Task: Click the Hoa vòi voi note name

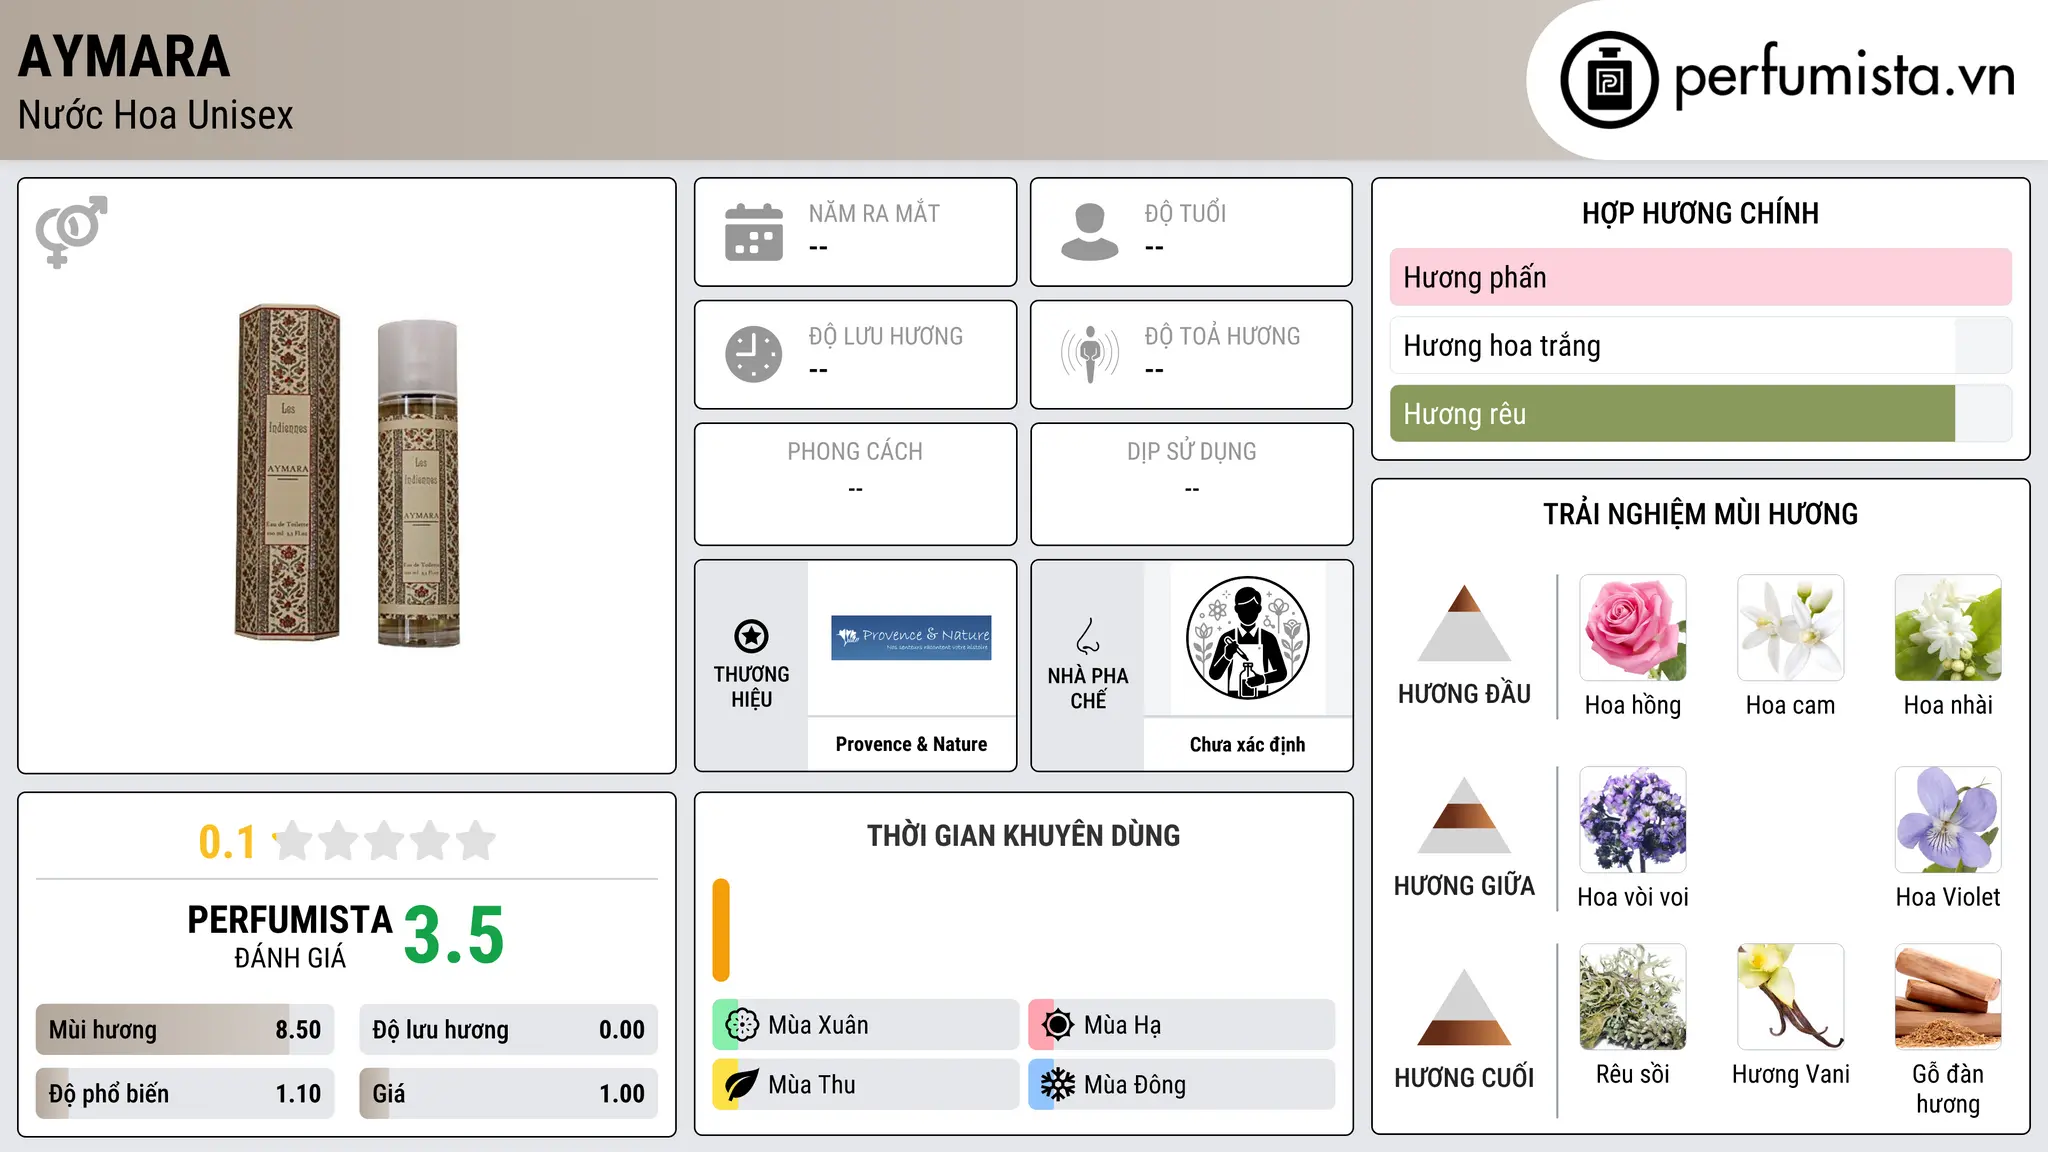Action: (1633, 897)
